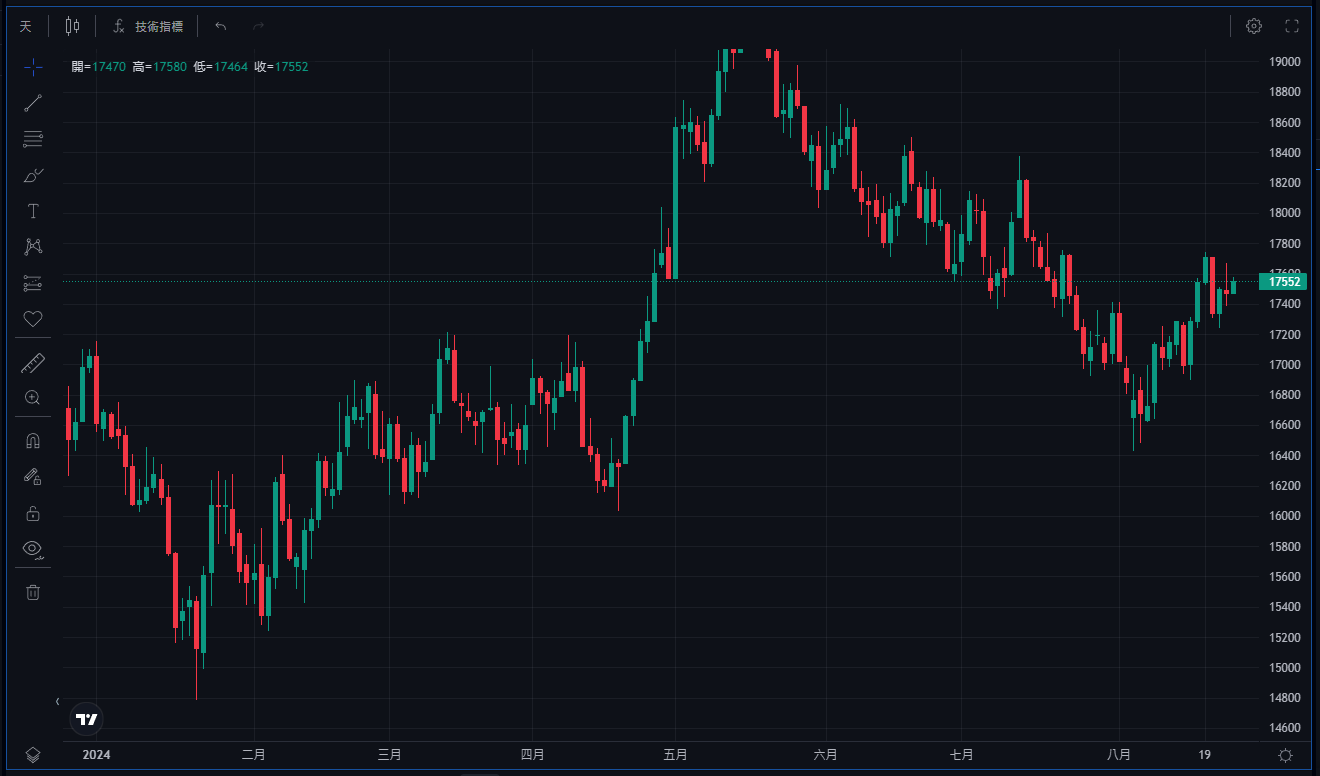Screen dimensions: 1320x776
Task: Click the 二月 time axis label
Action: (254, 755)
